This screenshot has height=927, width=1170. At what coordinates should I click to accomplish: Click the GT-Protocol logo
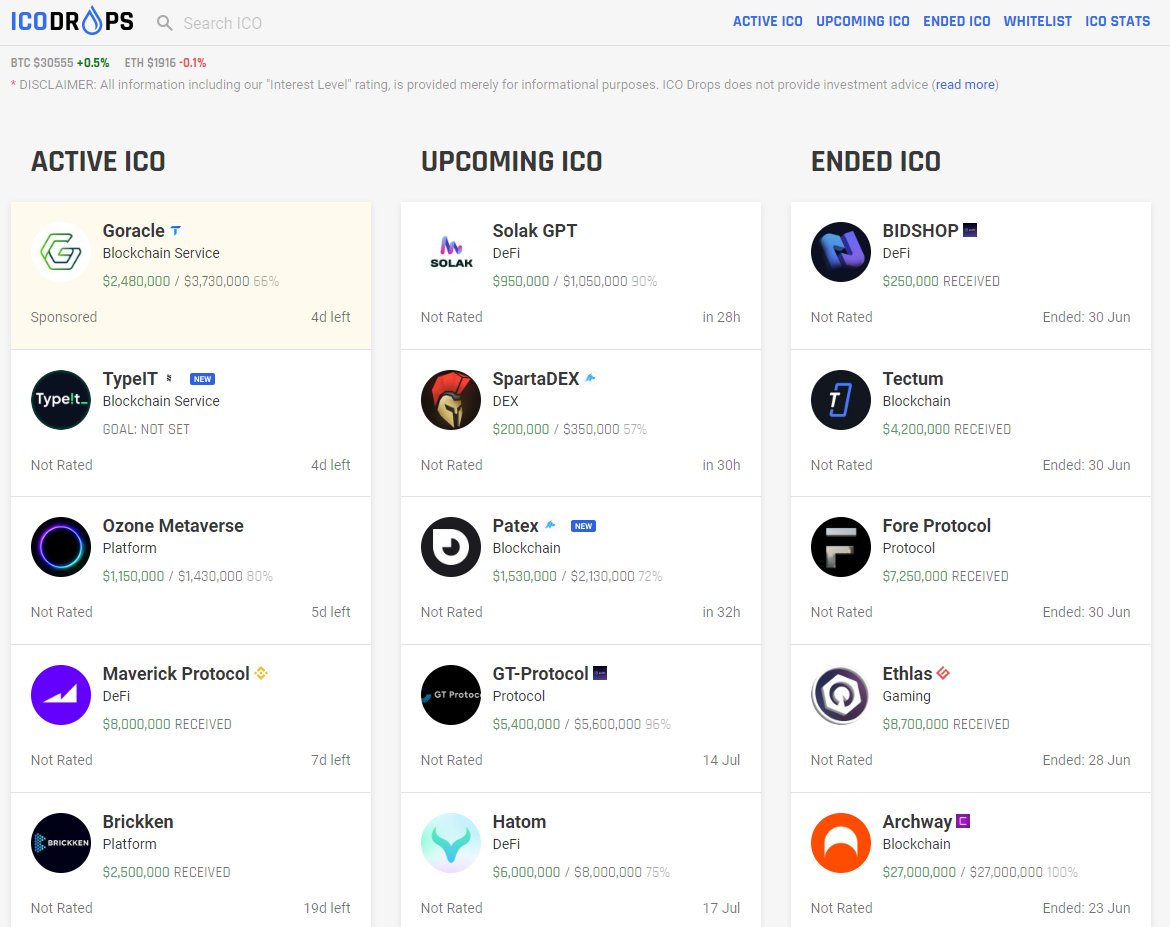[451, 694]
